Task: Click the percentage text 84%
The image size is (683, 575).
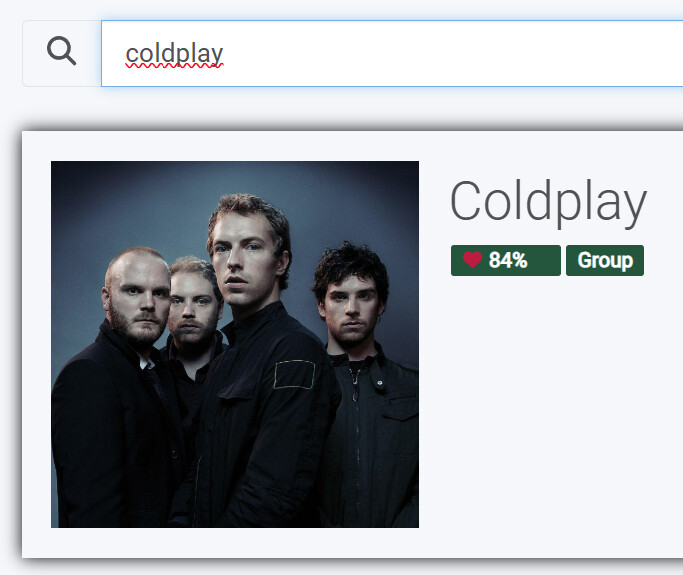Action: pyautogui.click(x=508, y=260)
